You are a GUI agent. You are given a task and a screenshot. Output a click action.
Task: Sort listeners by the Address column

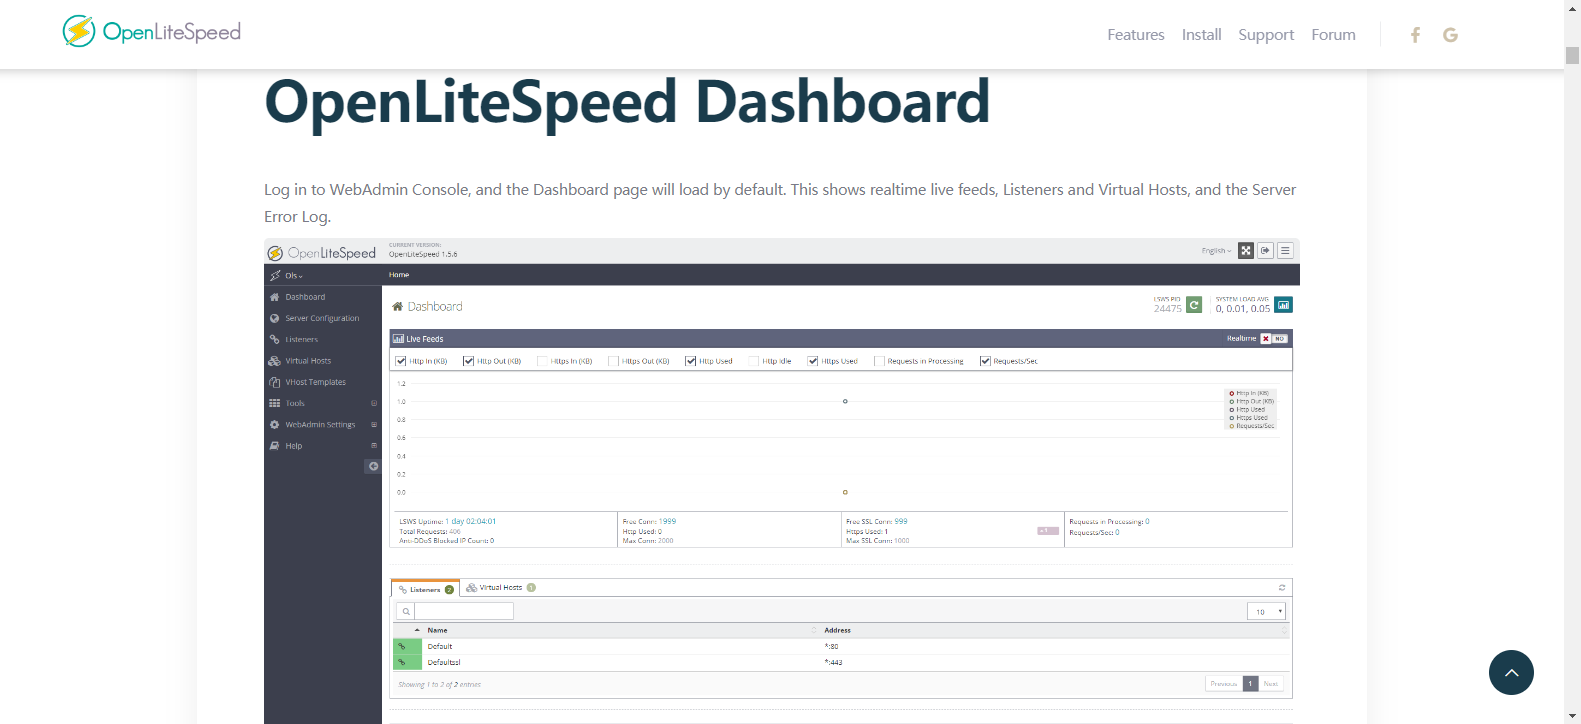[1055, 630]
